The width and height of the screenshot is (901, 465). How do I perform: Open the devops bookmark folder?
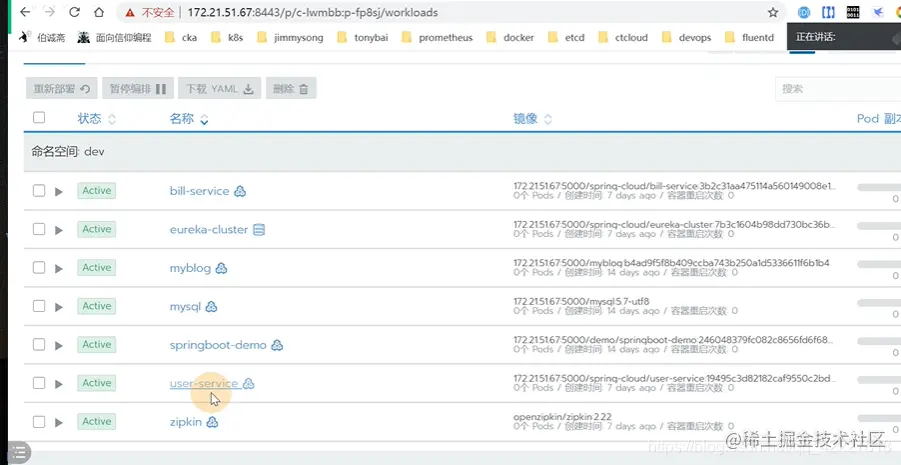click(687, 38)
